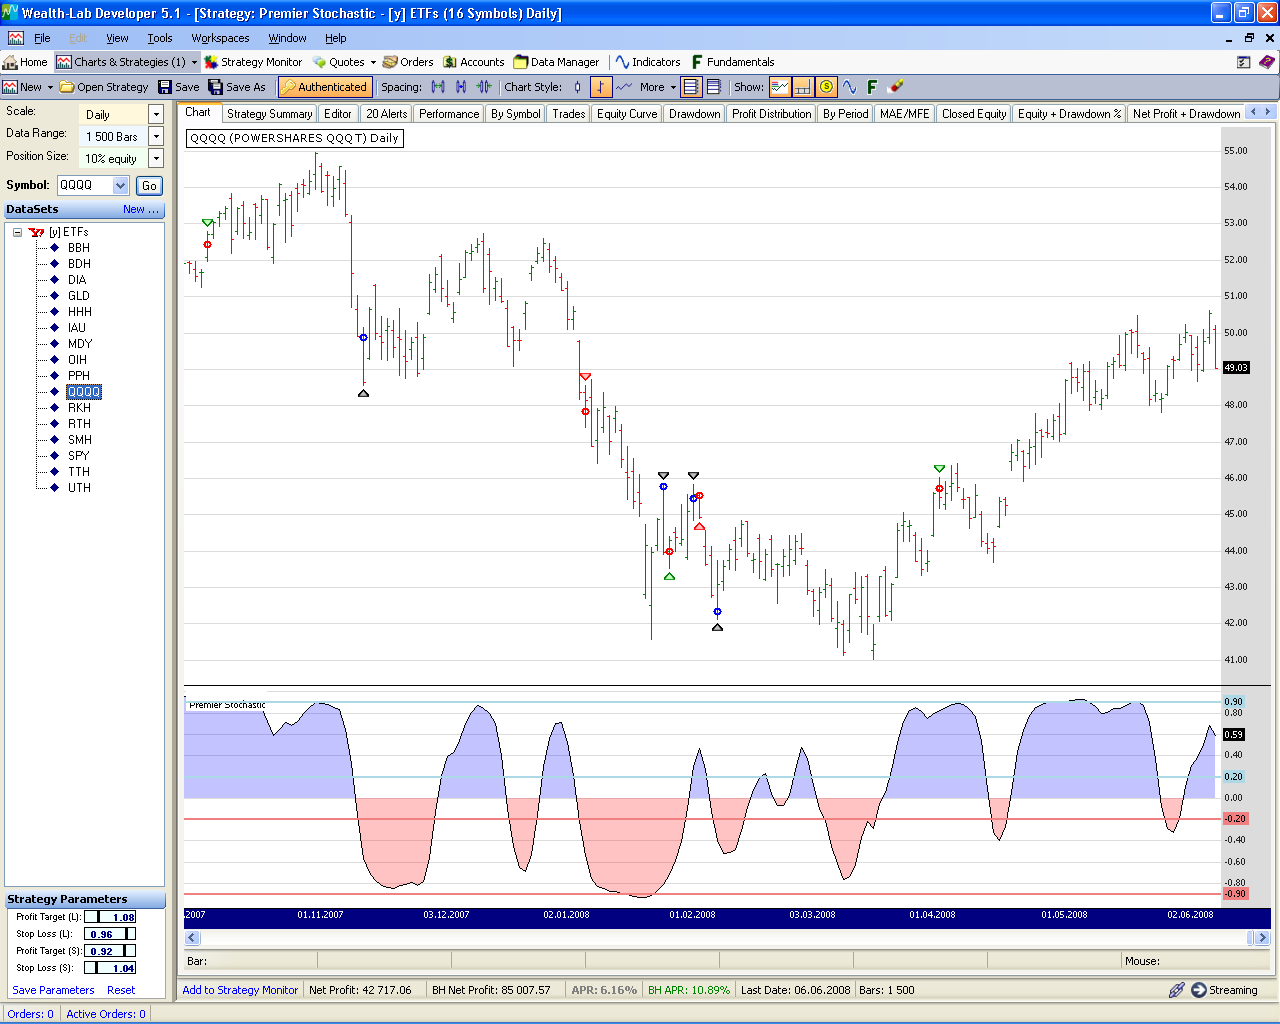Click the eraser icon in the toolbar
The height and width of the screenshot is (1024, 1280).
[895, 87]
